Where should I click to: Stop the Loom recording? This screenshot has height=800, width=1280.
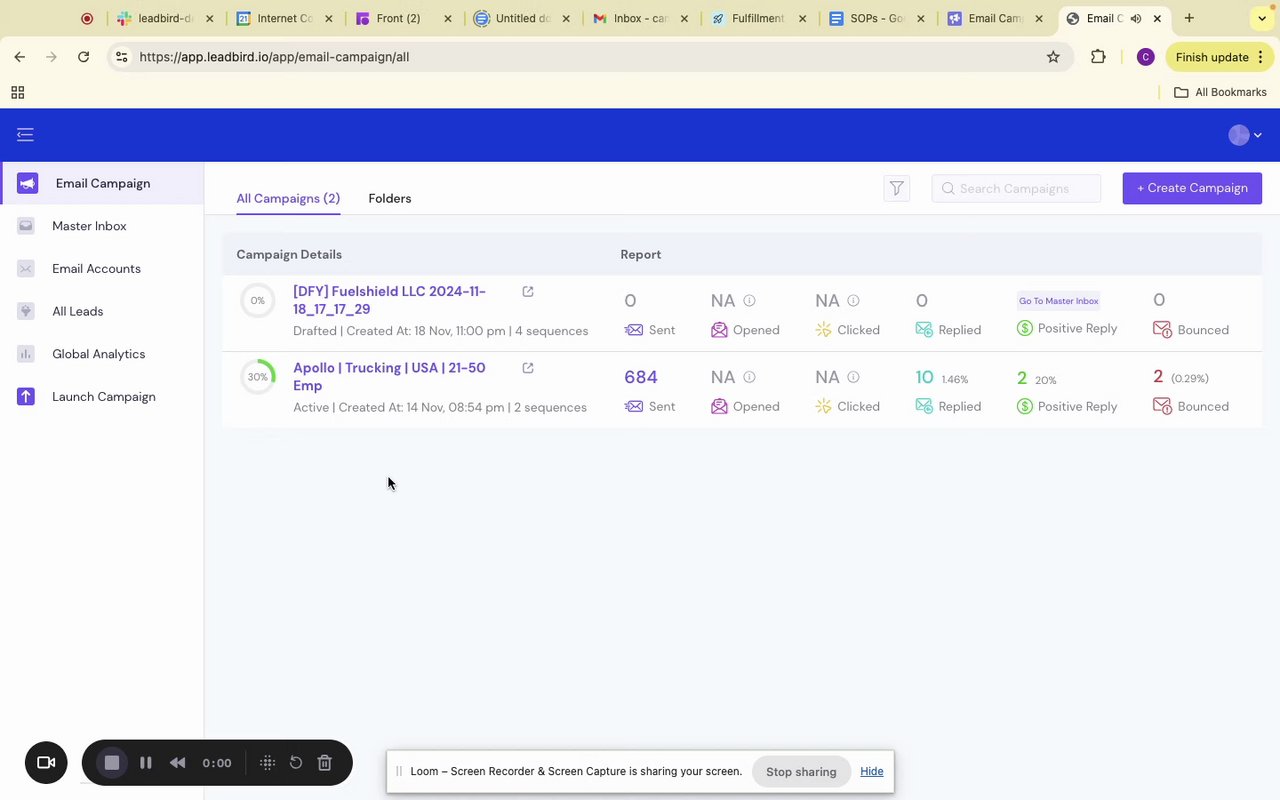[112, 763]
